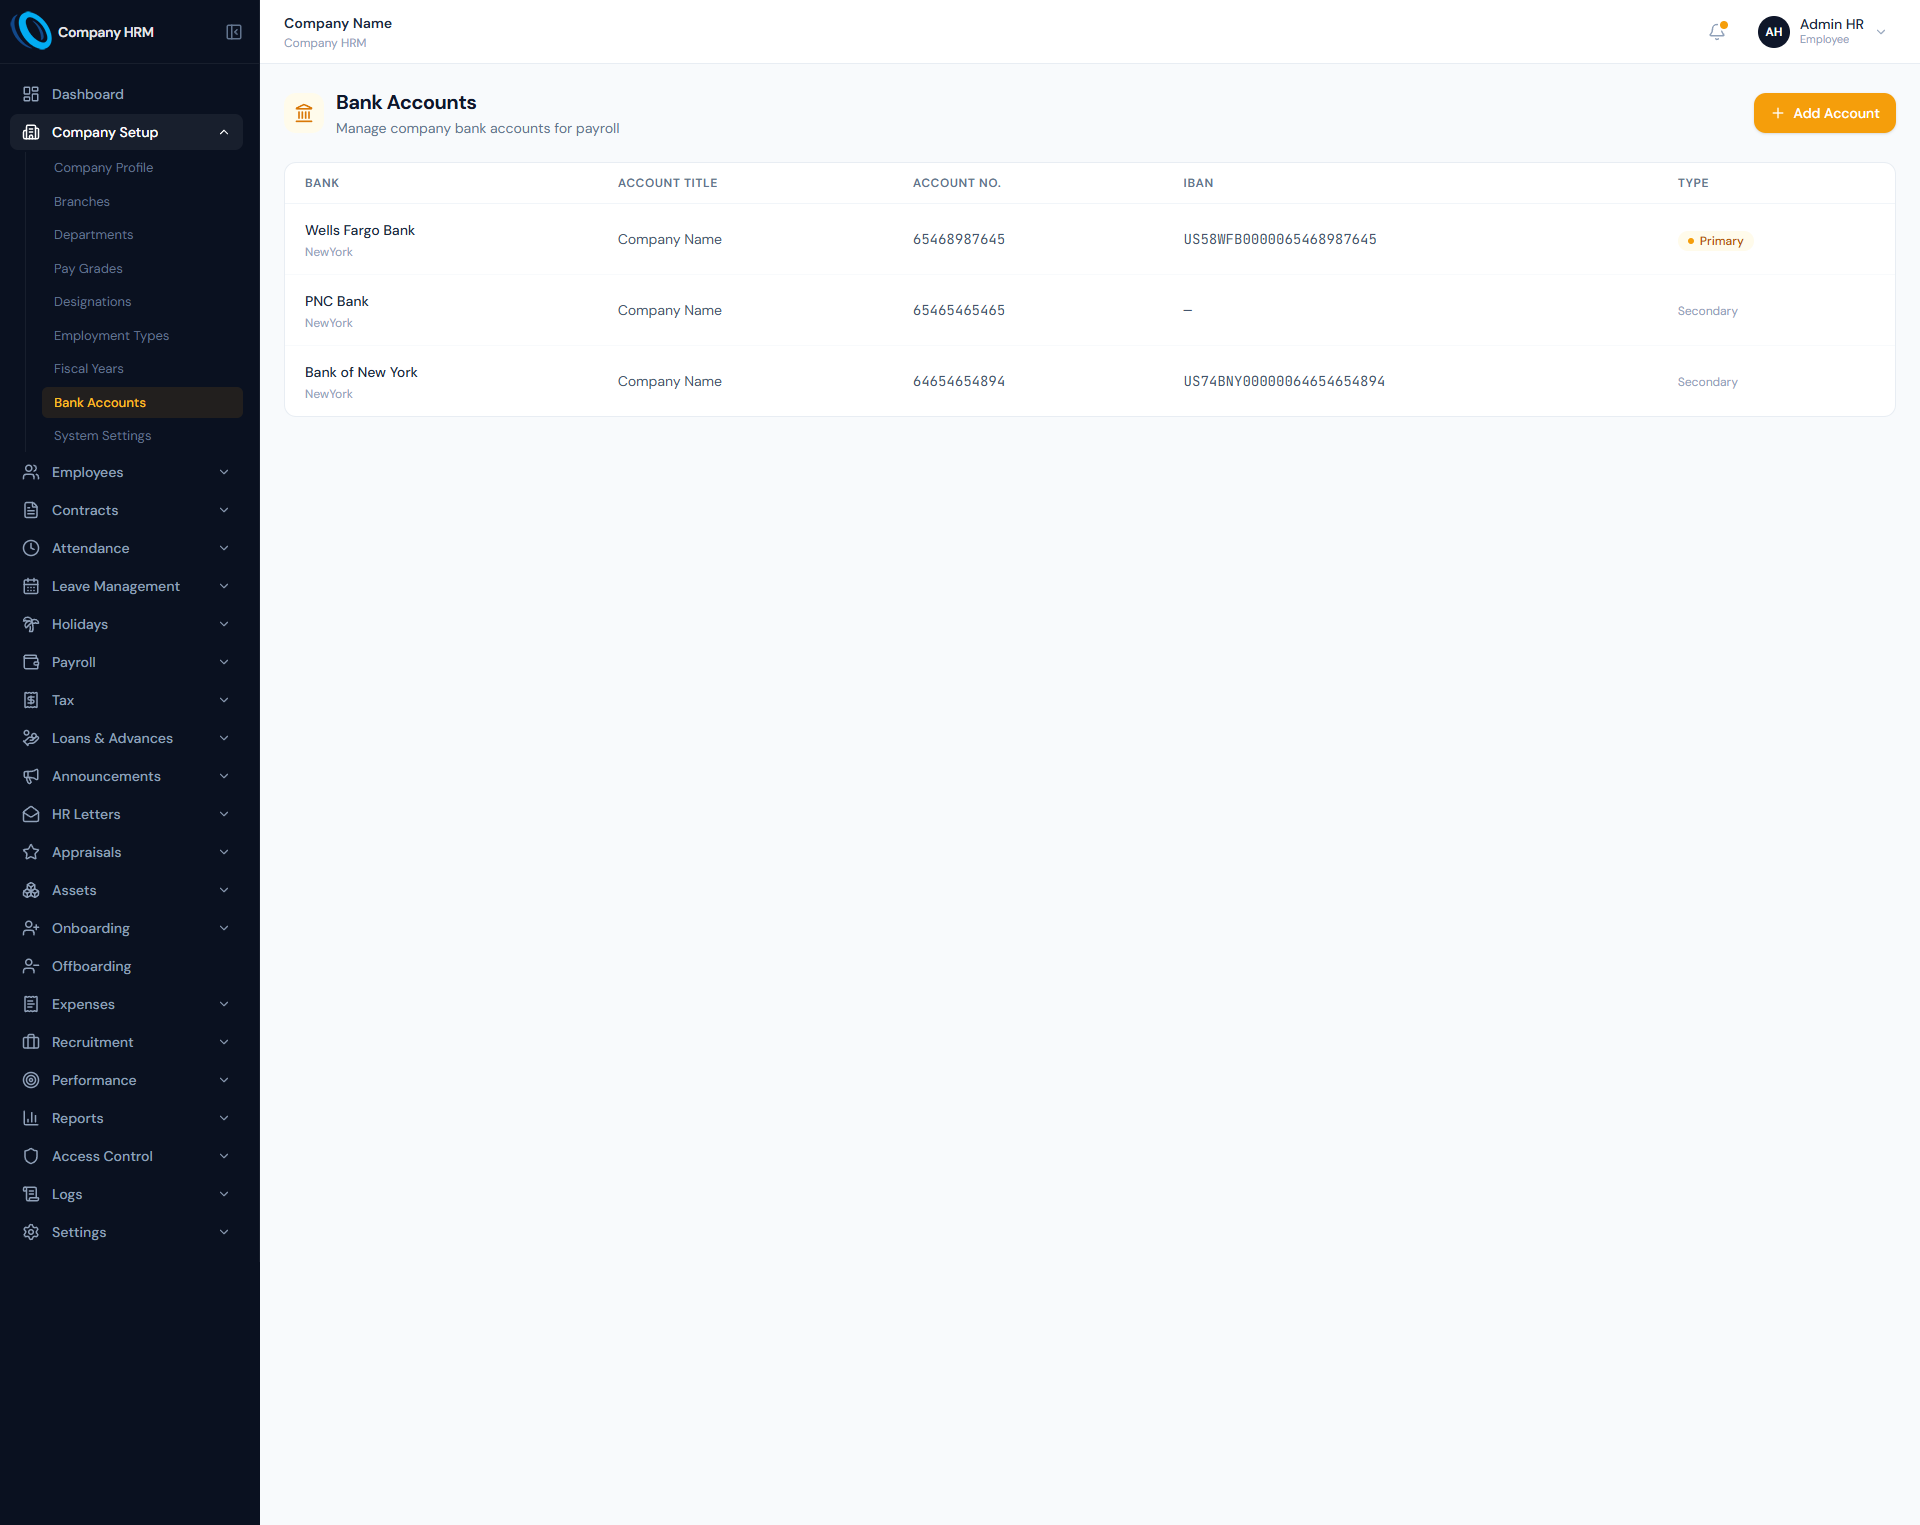
Task: Expand the Tax menu chevron
Action: (x=224, y=700)
